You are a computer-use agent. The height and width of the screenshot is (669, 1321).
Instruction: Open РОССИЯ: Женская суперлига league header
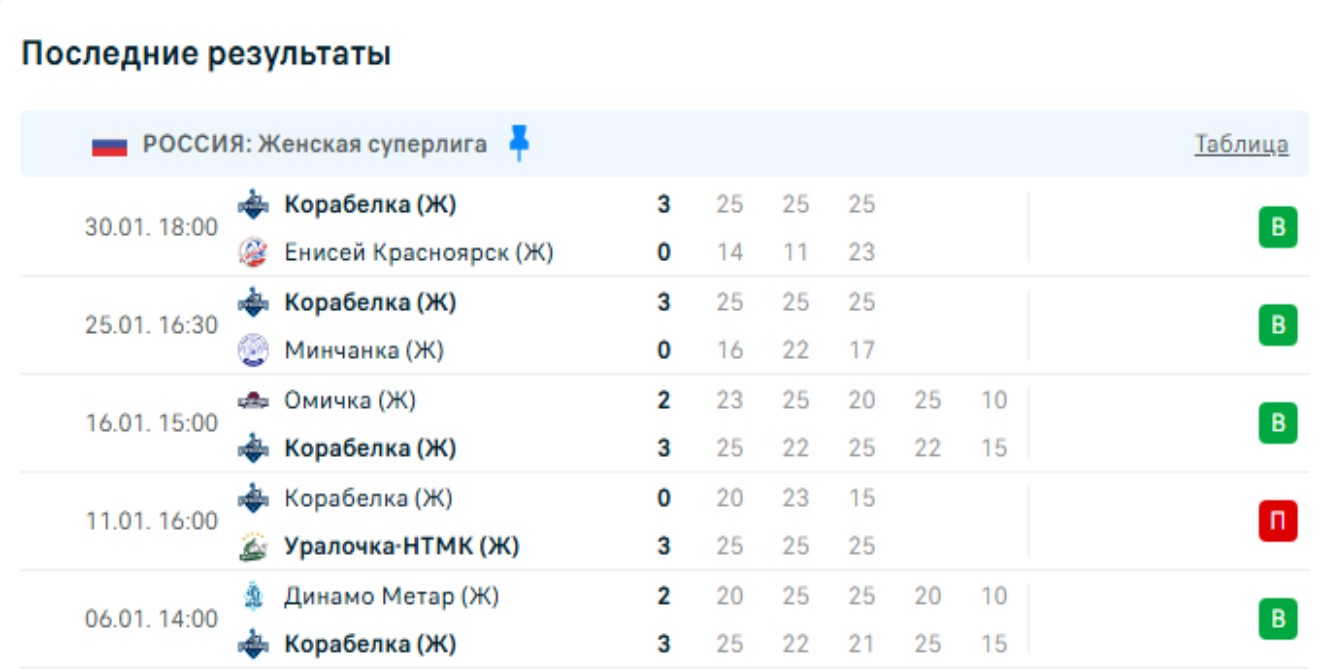pos(314,145)
